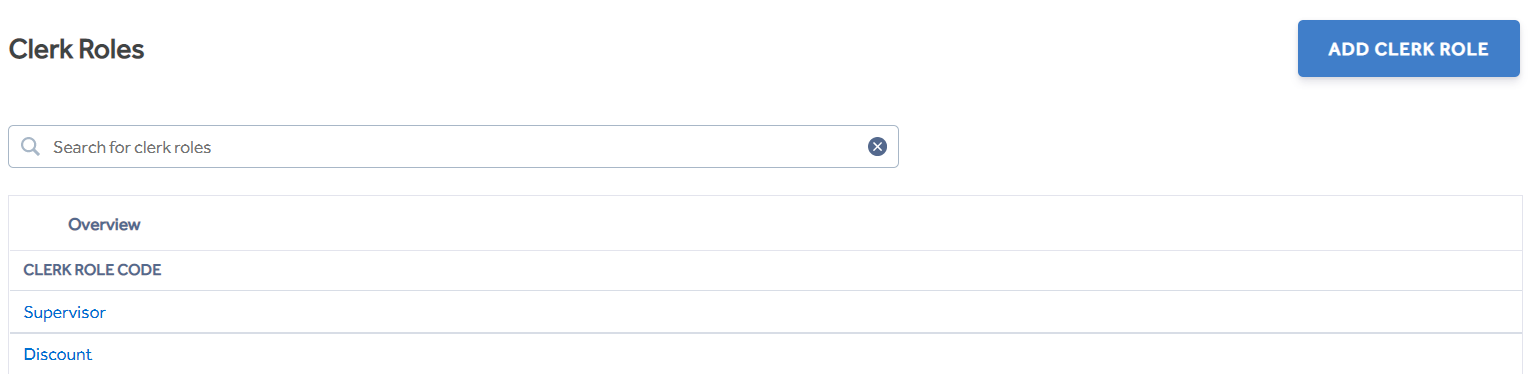Select the Supervisor table row
This screenshot has height=374, width=1534.
765,312
